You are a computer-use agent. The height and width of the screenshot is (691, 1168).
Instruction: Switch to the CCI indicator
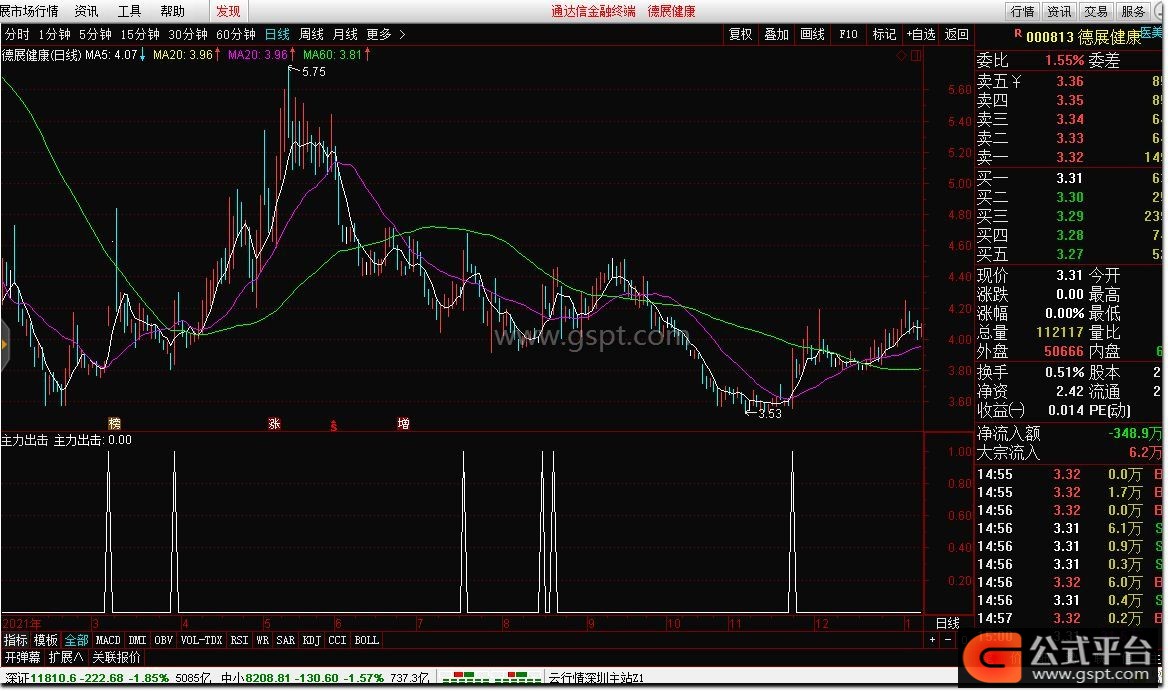(x=337, y=640)
